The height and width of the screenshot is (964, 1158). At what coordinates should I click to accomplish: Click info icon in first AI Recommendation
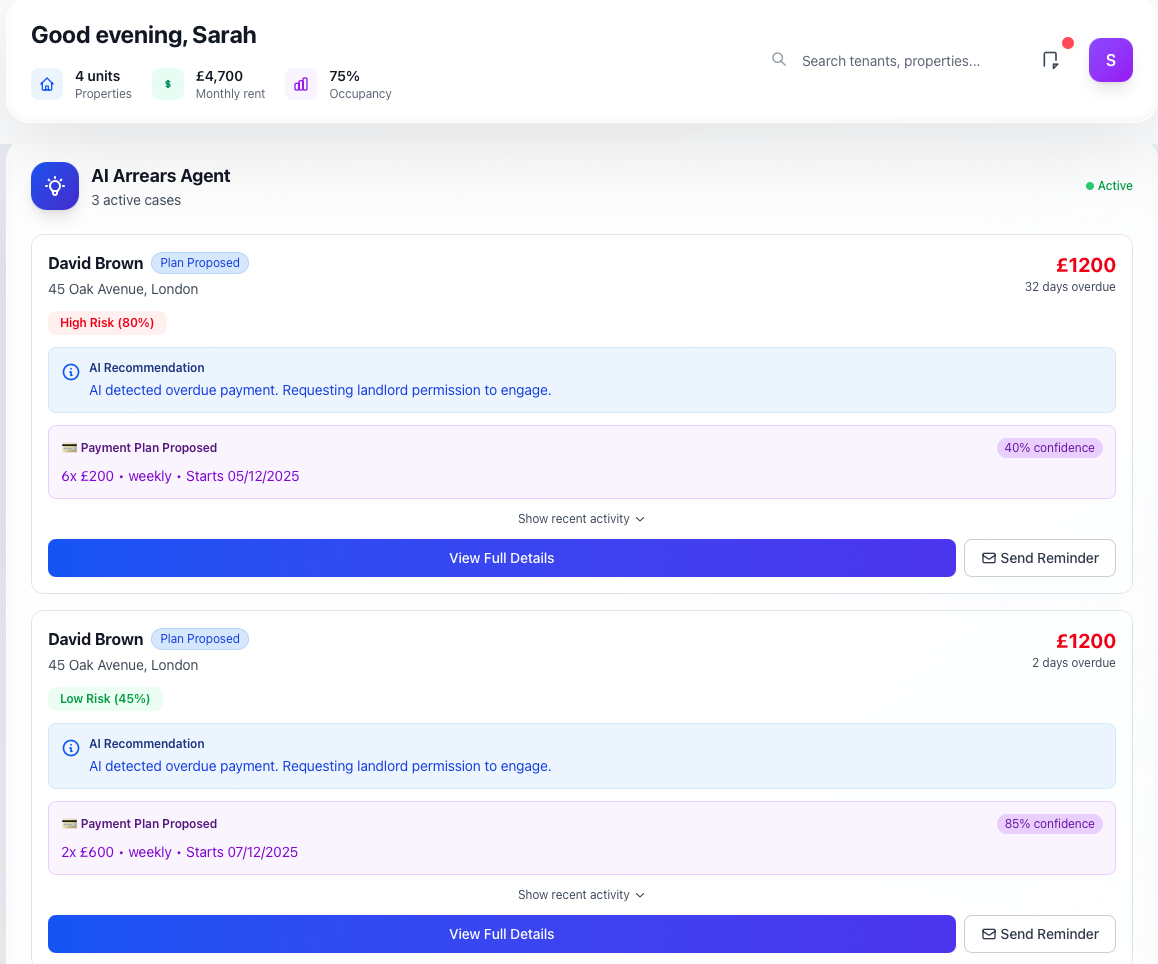71,372
